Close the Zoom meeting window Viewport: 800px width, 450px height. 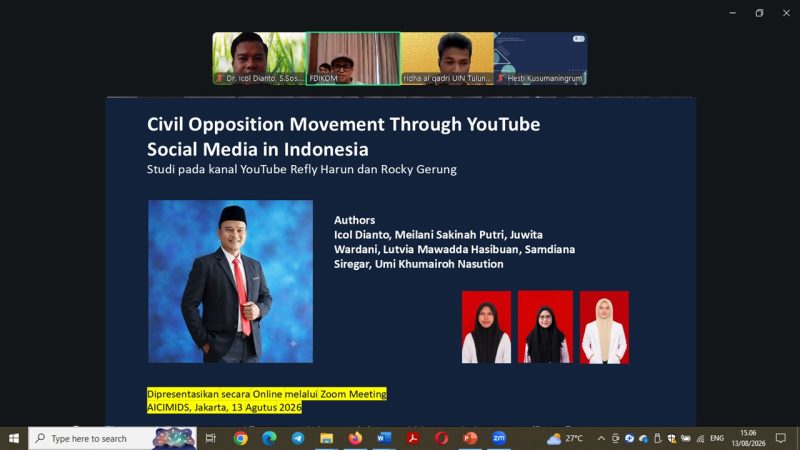tap(786, 13)
